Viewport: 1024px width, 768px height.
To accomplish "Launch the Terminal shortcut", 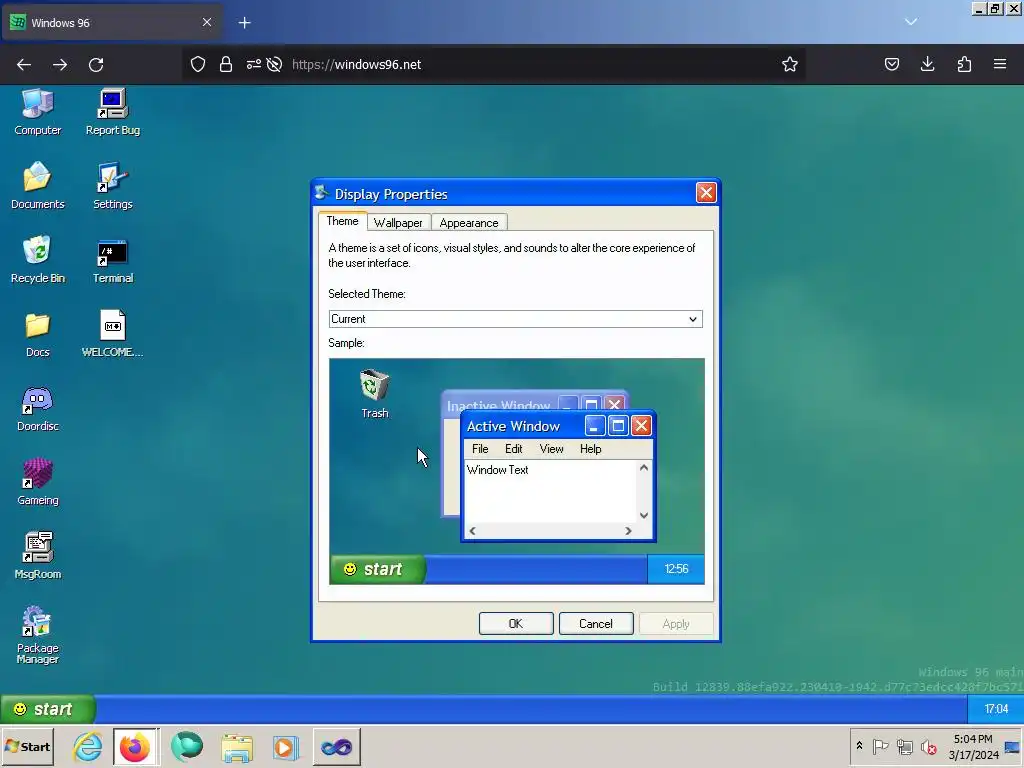I will (112, 260).
